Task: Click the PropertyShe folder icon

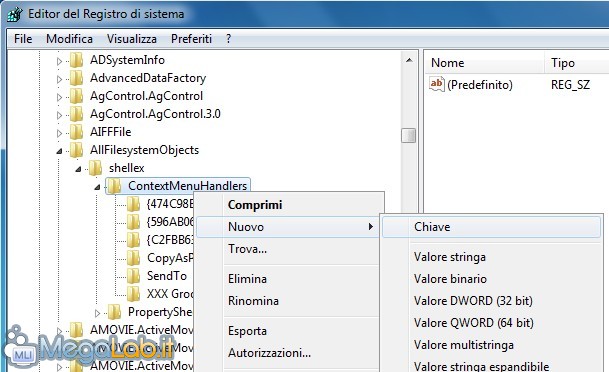Action: [115, 312]
